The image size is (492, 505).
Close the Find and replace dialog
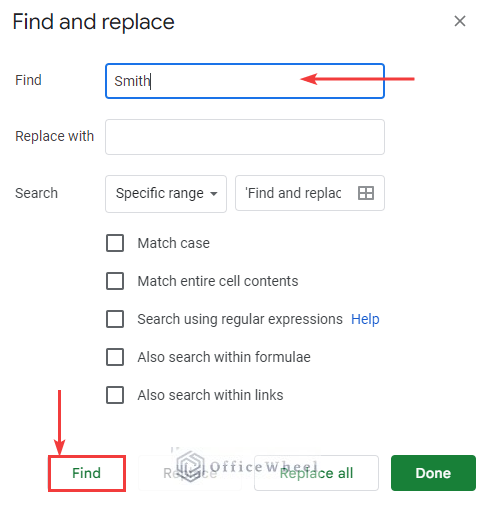pos(460,21)
